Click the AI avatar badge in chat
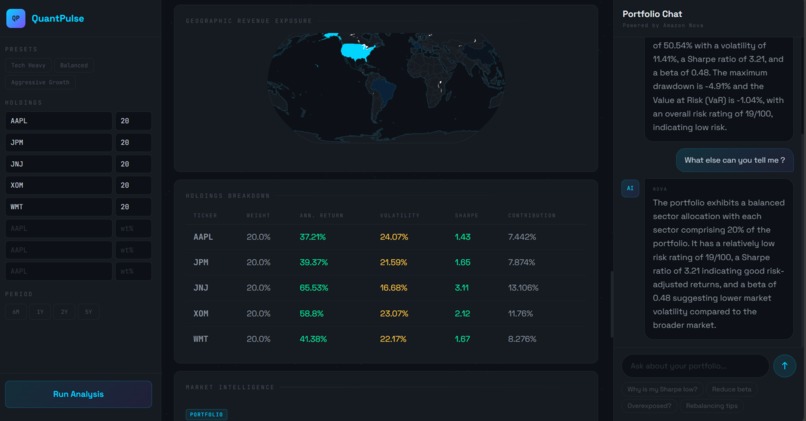Viewport: 806px width, 421px height. pyautogui.click(x=630, y=188)
